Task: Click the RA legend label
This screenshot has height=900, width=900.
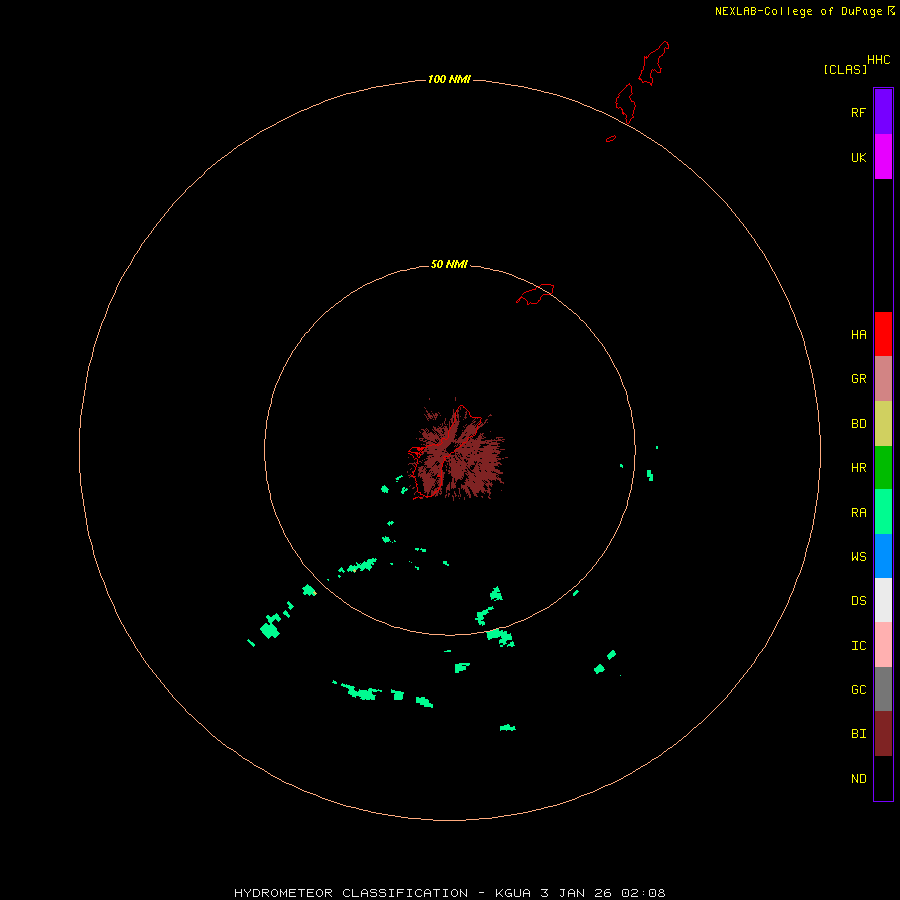Action: click(858, 513)
